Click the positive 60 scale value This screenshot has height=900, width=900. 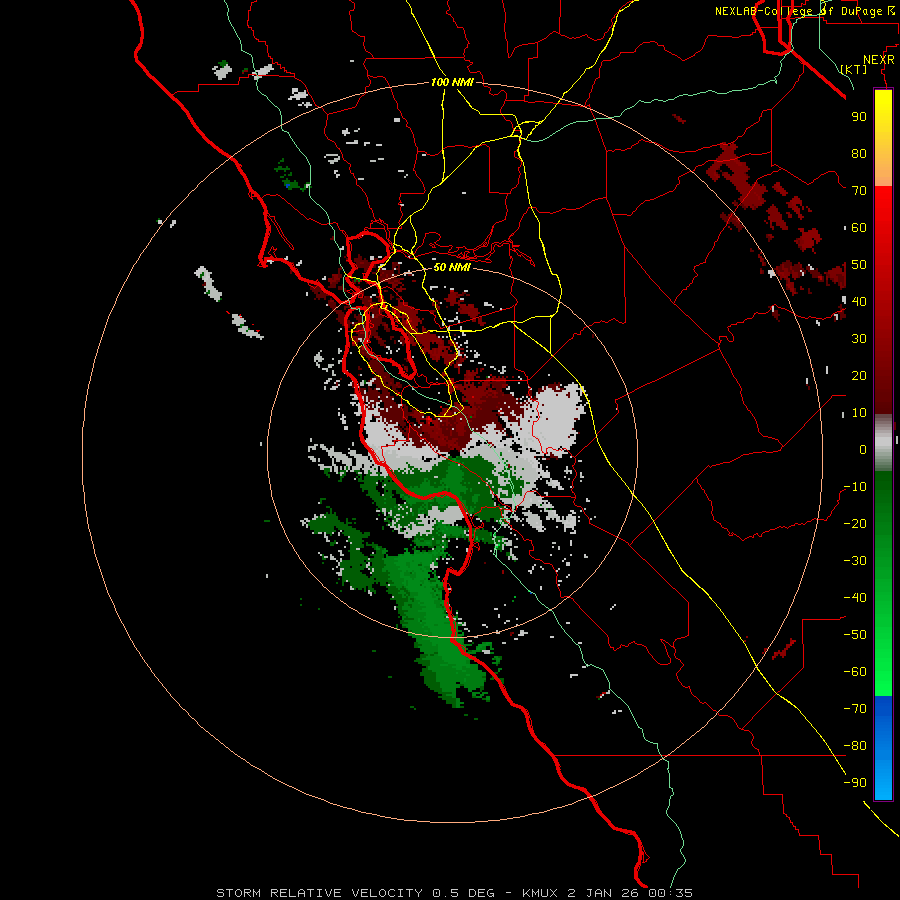[x=859, y=228]
